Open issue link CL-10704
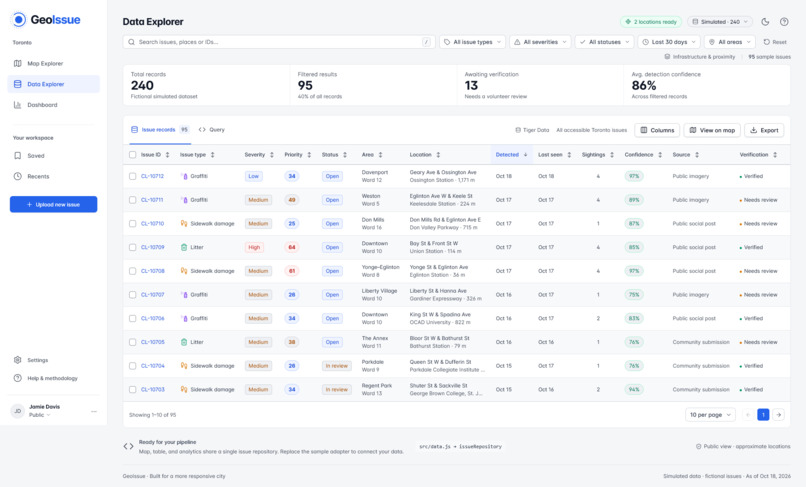Viewport: 806px width, 487px height. [153, 366]
